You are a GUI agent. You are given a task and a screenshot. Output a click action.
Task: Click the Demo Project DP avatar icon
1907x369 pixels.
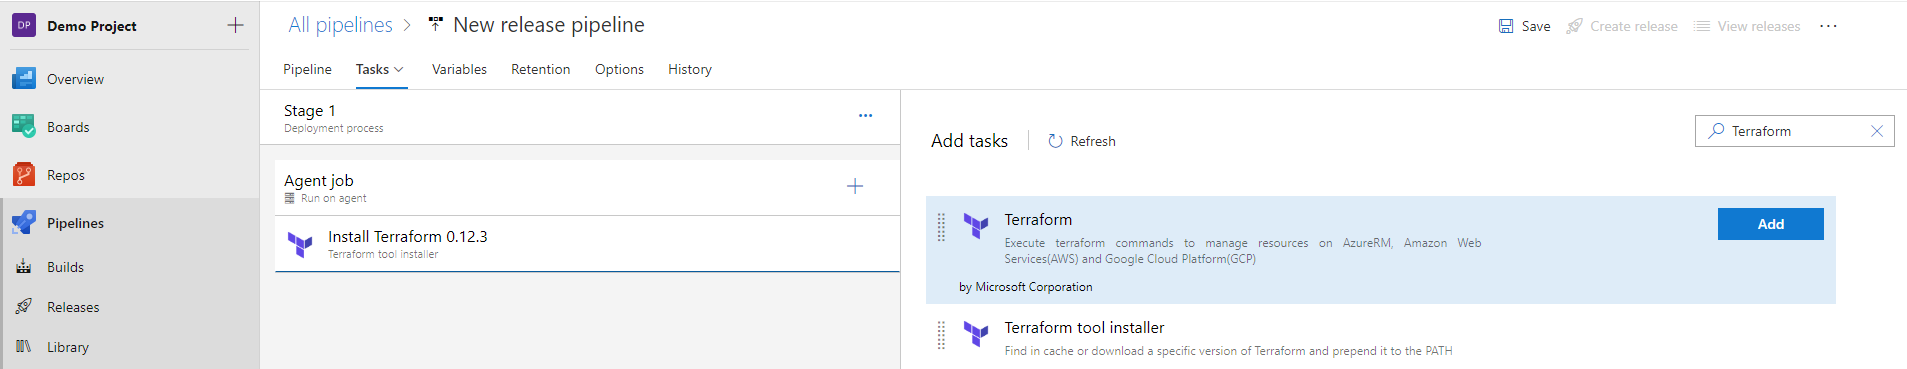click(24, 25)
